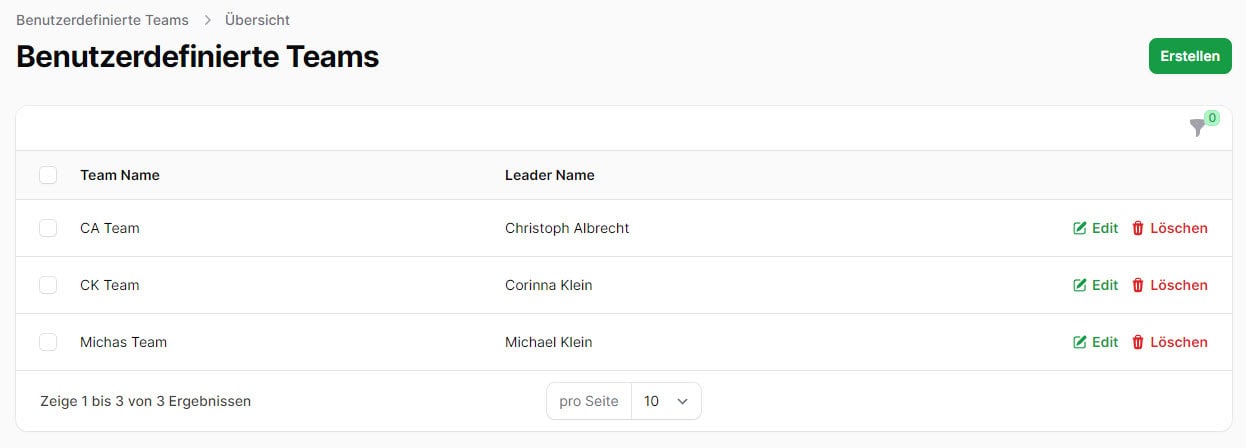Viewport: 1246px width, 448px height.
Task: Sort by the Team Name column header
Action: click(120, 175)
